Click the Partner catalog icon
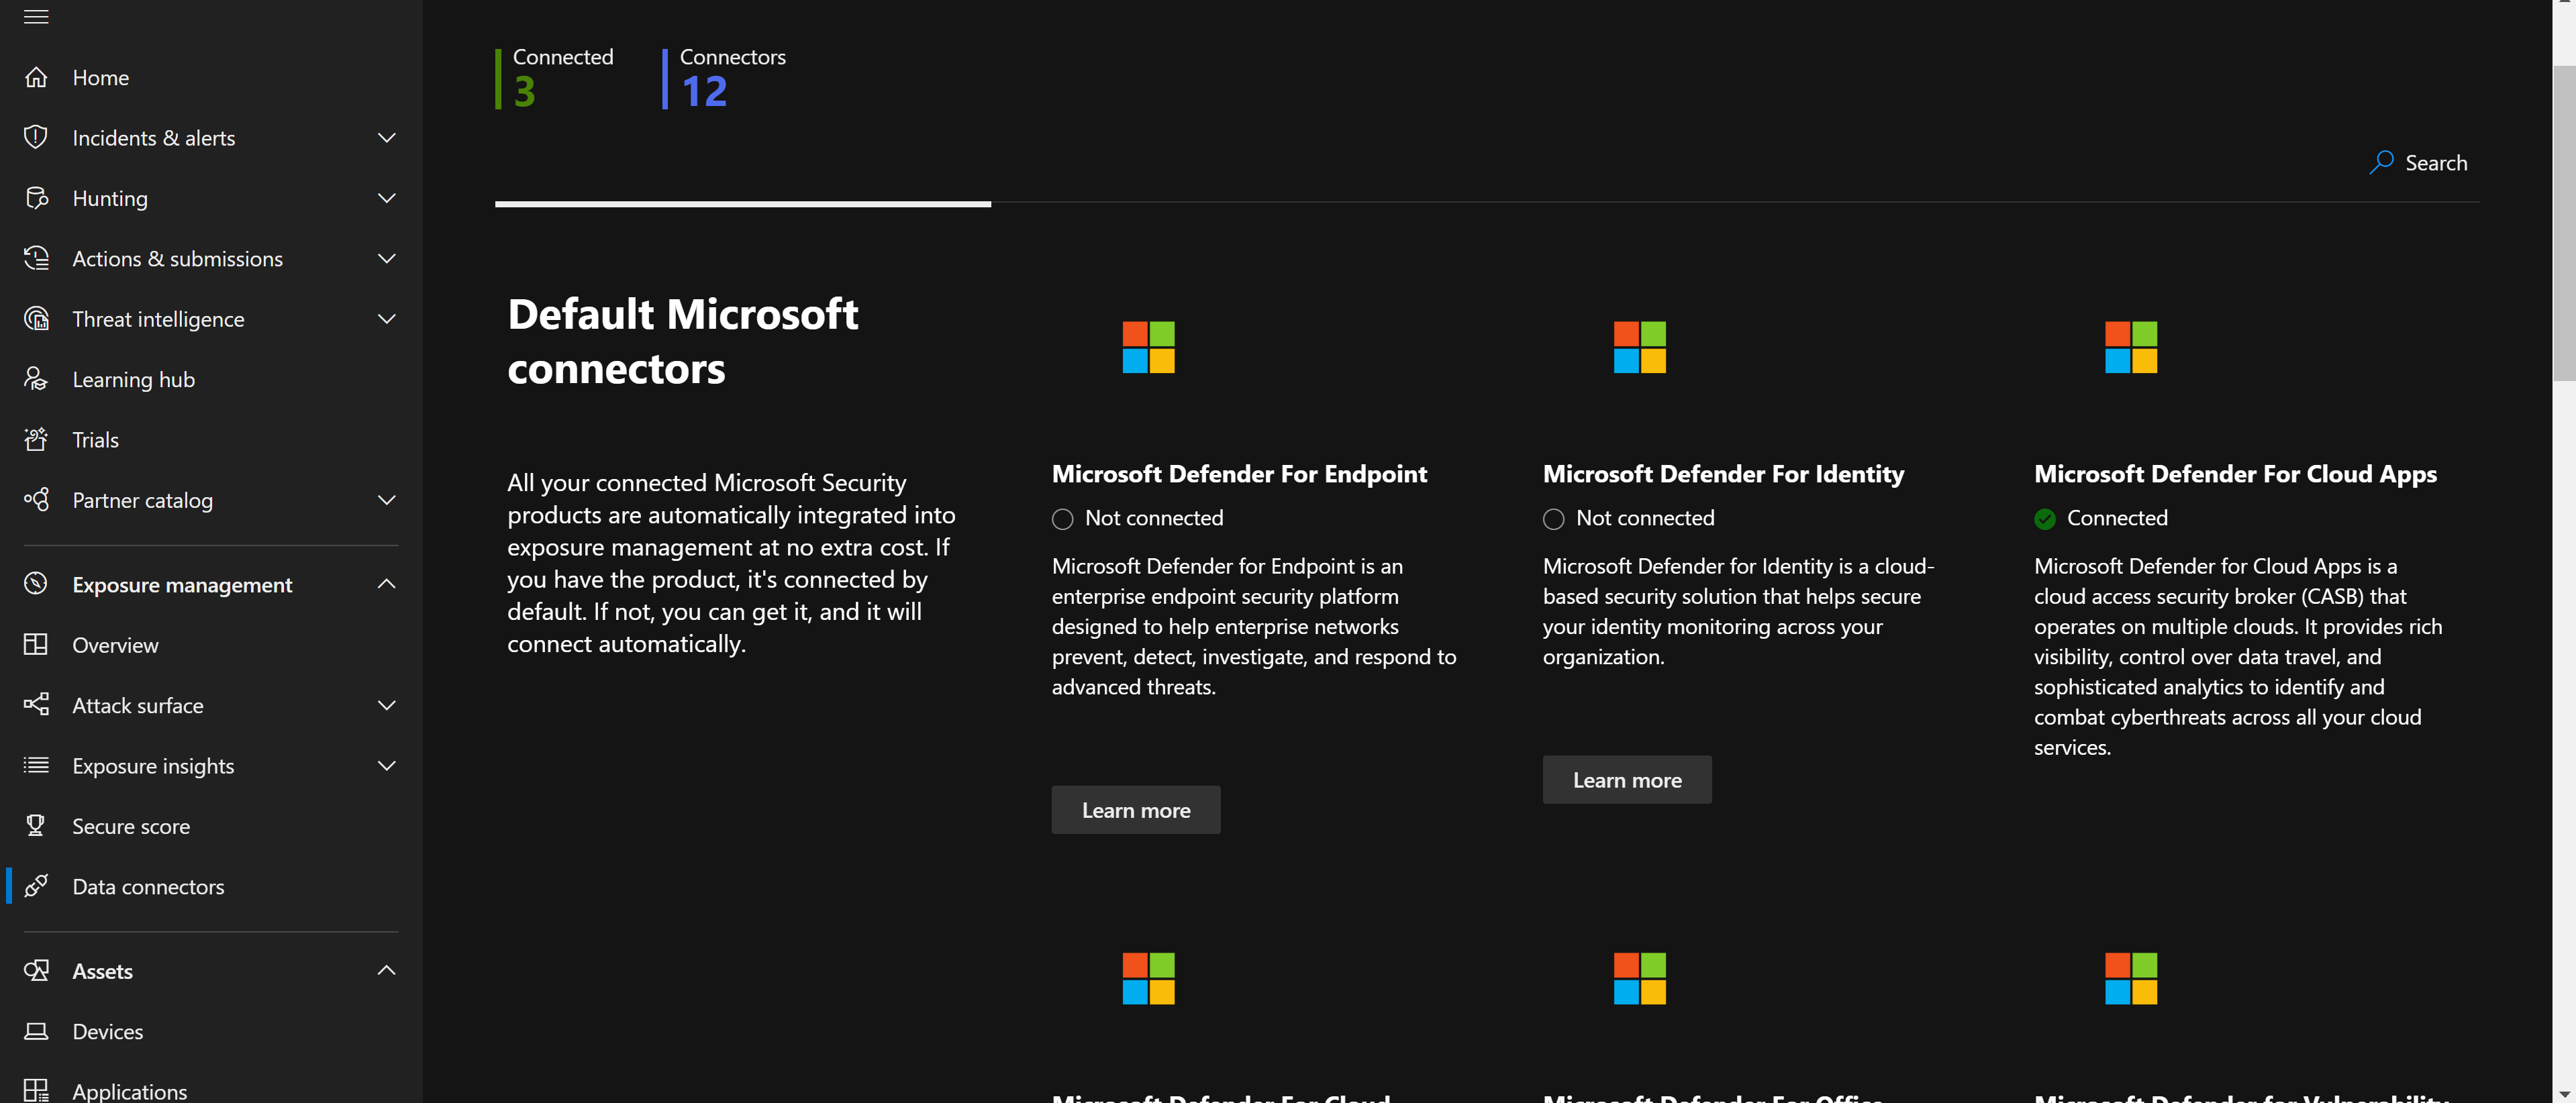 36,499
